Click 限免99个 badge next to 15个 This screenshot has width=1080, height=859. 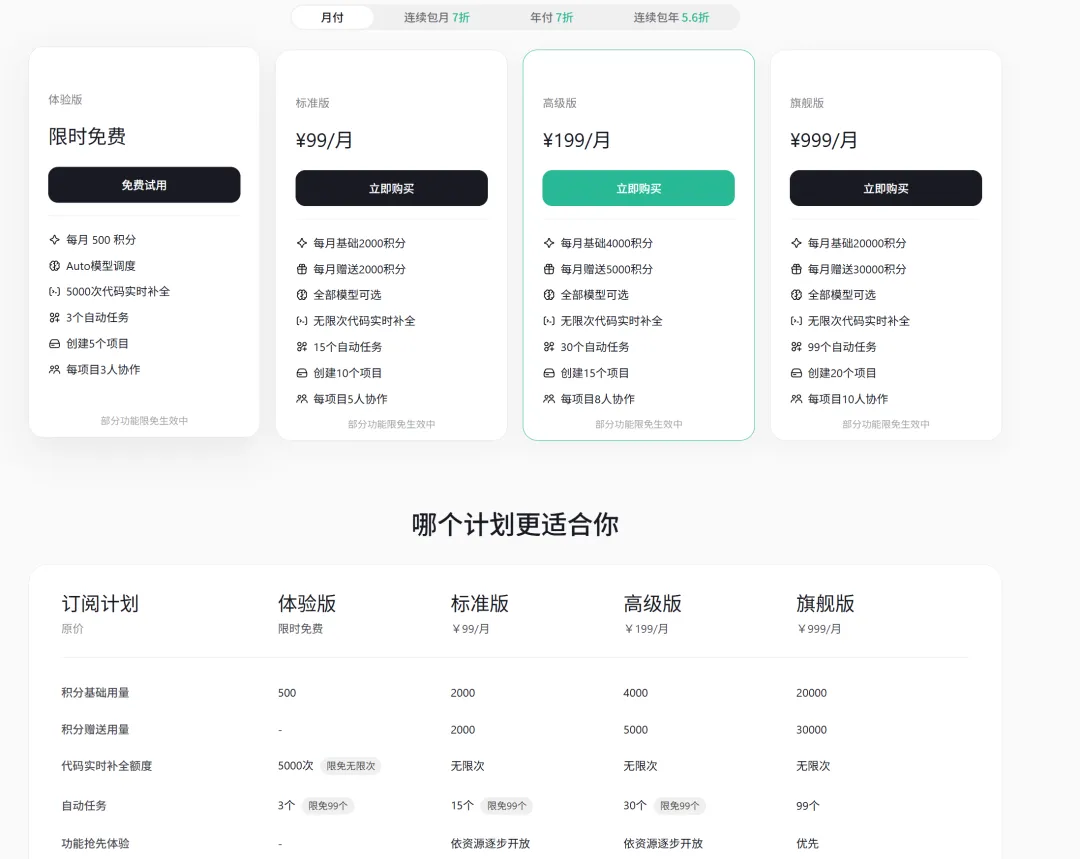pyautogui.click(x=507, y=806)
